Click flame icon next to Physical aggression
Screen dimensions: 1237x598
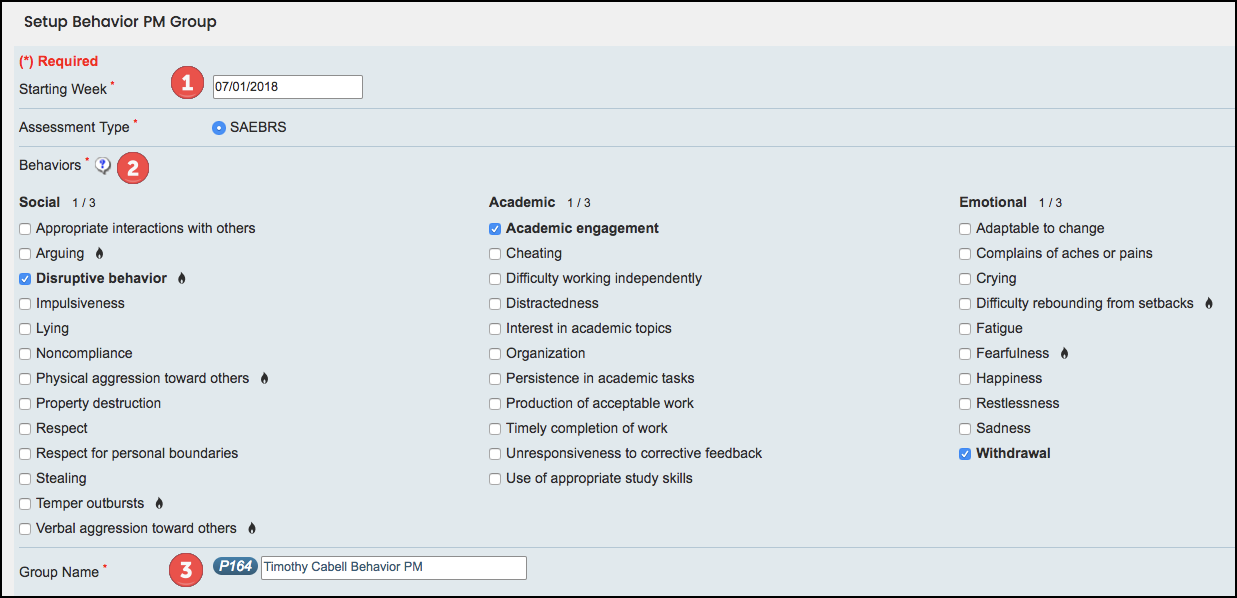264,378
